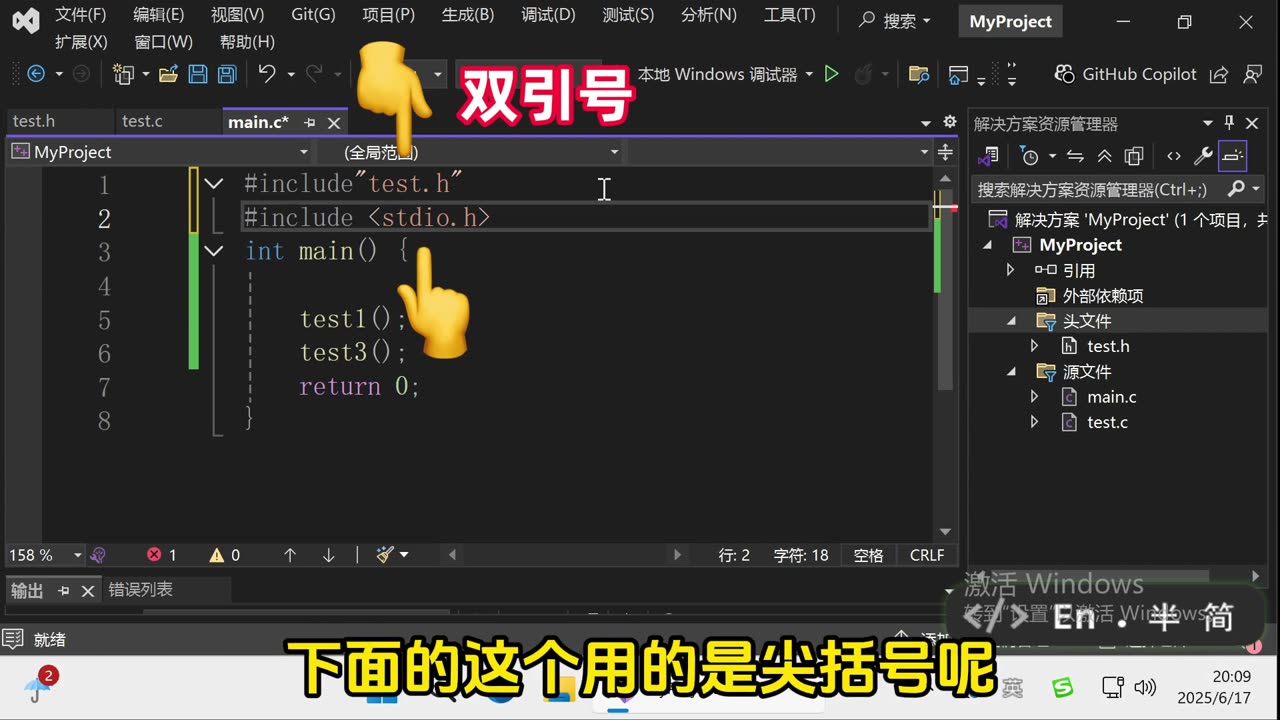Pin the main.c tab
The width and height of the screenshot is (1280, 720).
point(310,122)
